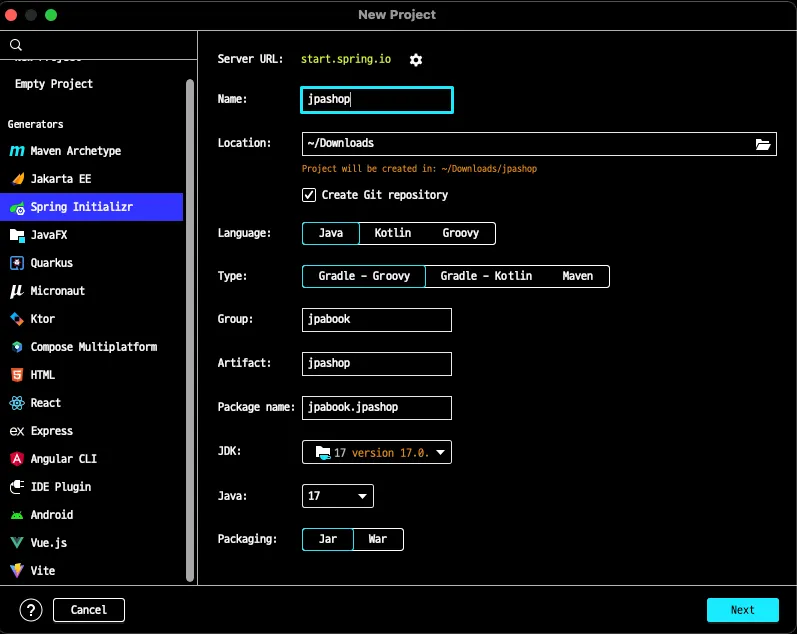The image size is (797, 634).
Task: Focus the Name field containing jpashop
Action: pos(377,100)
